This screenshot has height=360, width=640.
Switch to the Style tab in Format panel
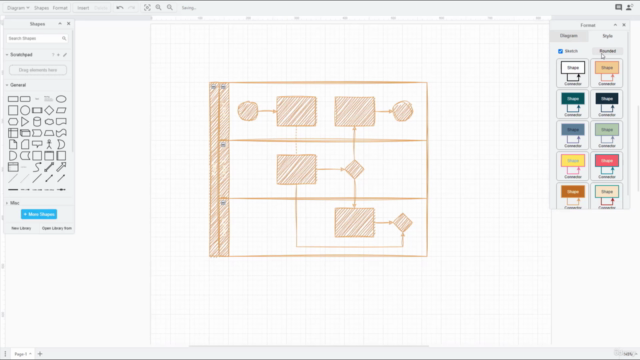point(607,36)
